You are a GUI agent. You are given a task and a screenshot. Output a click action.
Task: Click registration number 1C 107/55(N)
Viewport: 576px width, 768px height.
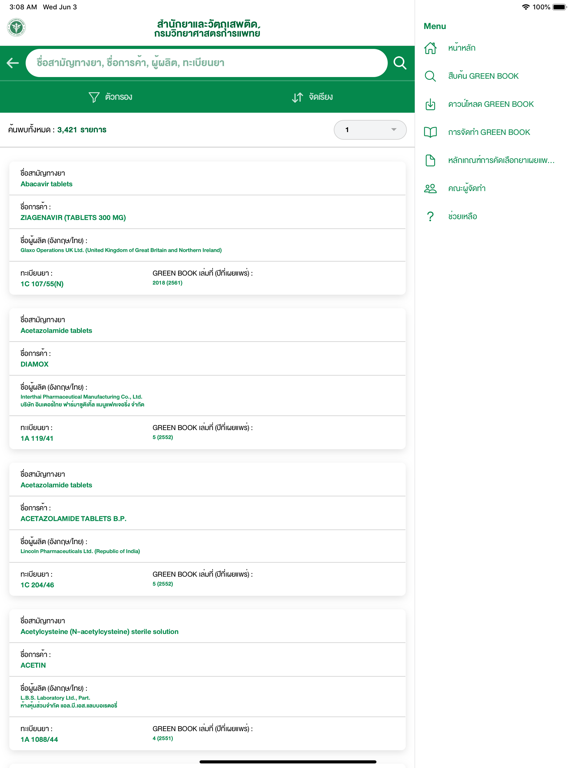42,284
